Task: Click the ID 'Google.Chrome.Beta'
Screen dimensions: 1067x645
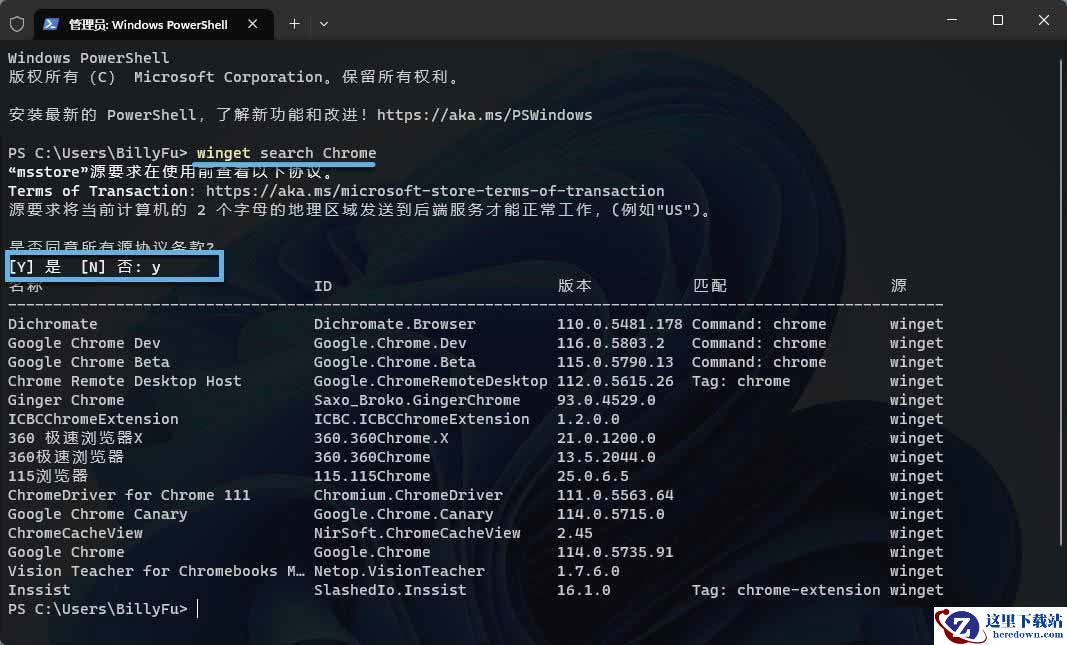Action: pos(395,363)
